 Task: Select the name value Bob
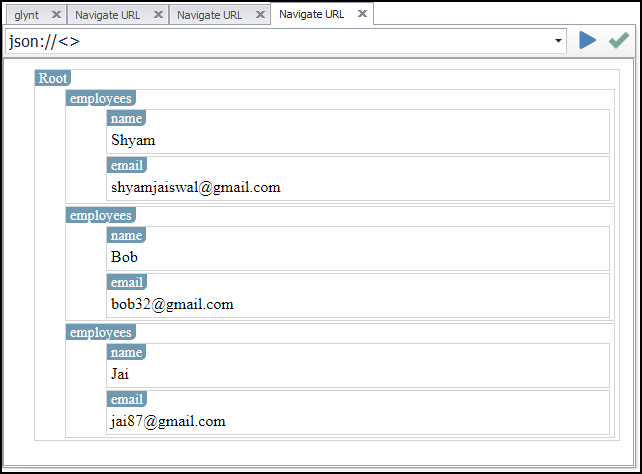[125, 257]
